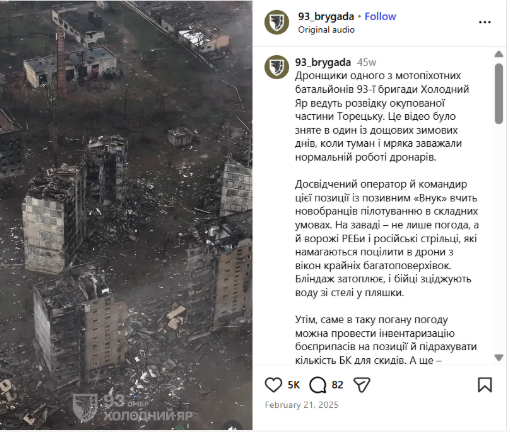Click 5K likes count

[x=293, y=385]
